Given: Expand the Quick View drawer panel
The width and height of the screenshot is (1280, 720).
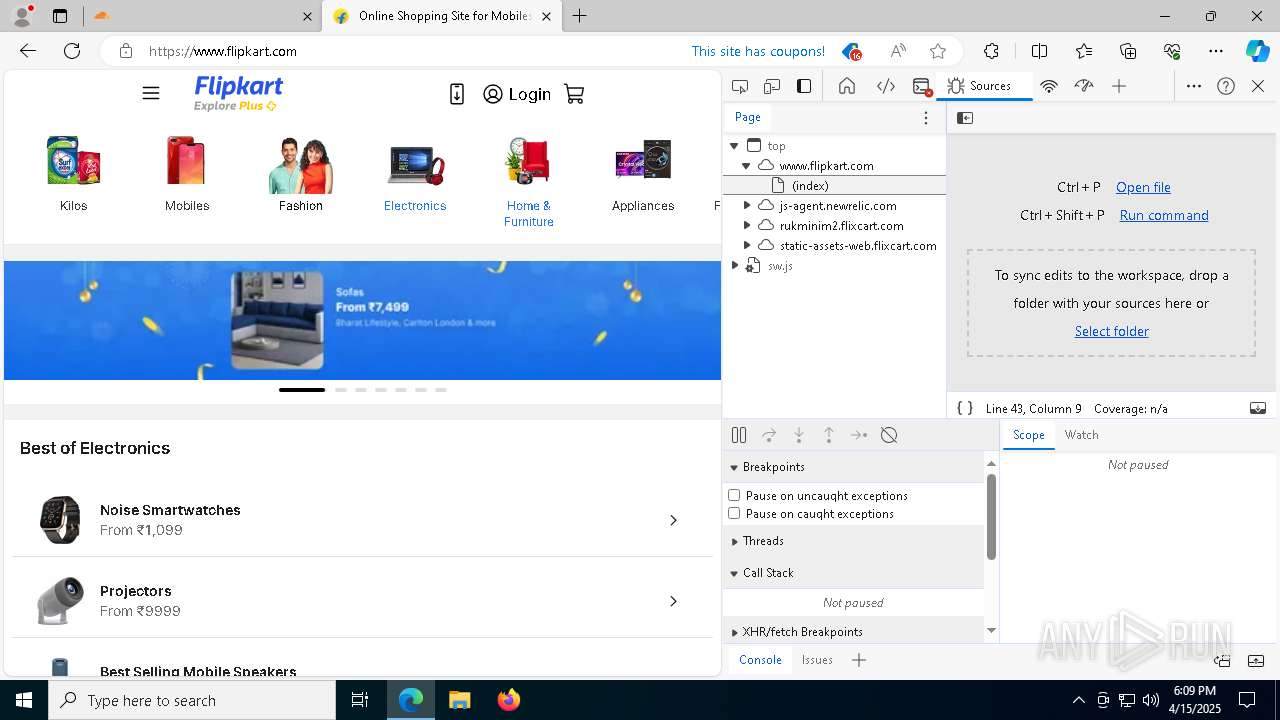Looking at the screenshot, I should [x=1256, y=660].
